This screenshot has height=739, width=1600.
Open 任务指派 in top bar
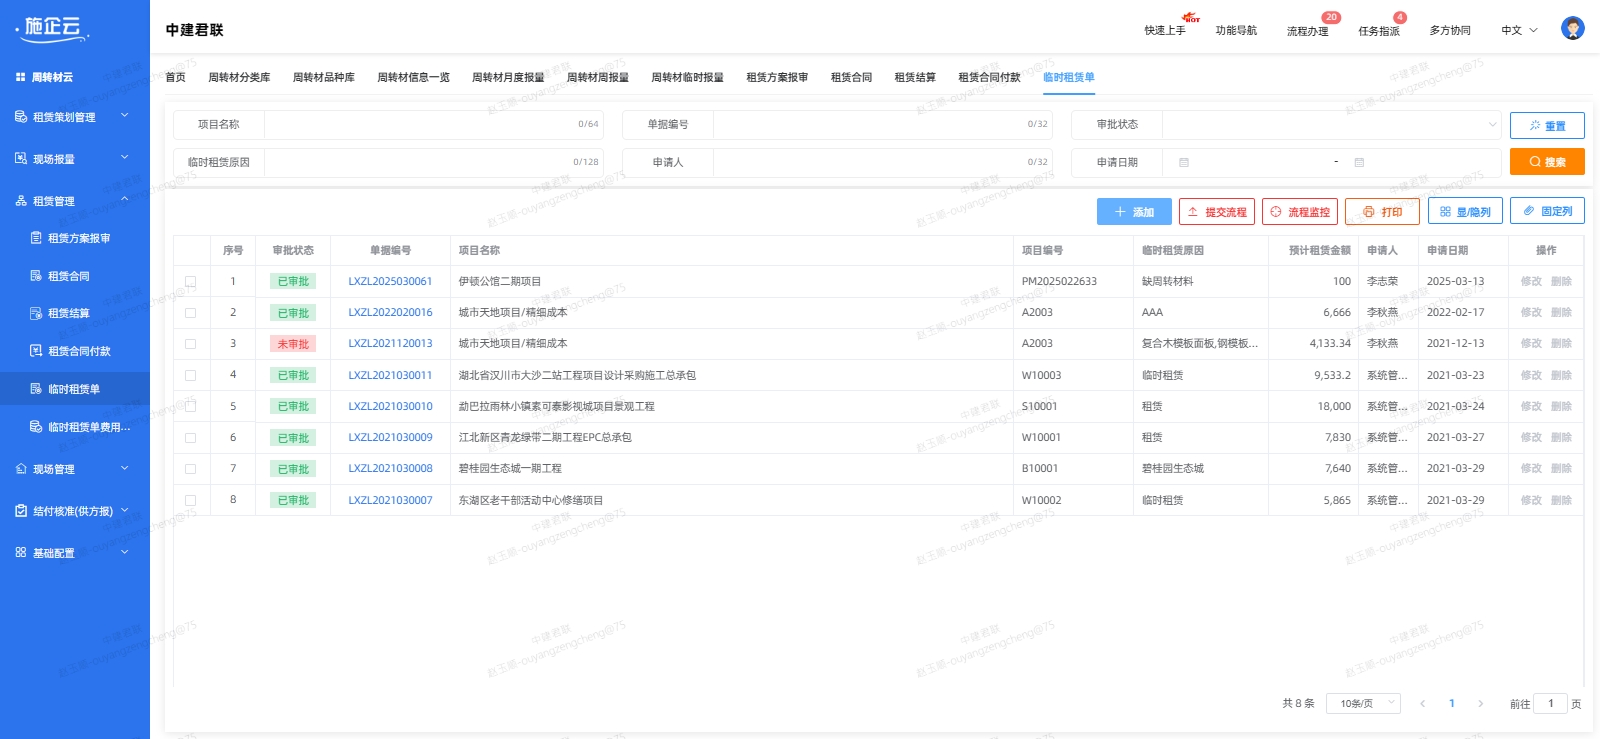1379,31
